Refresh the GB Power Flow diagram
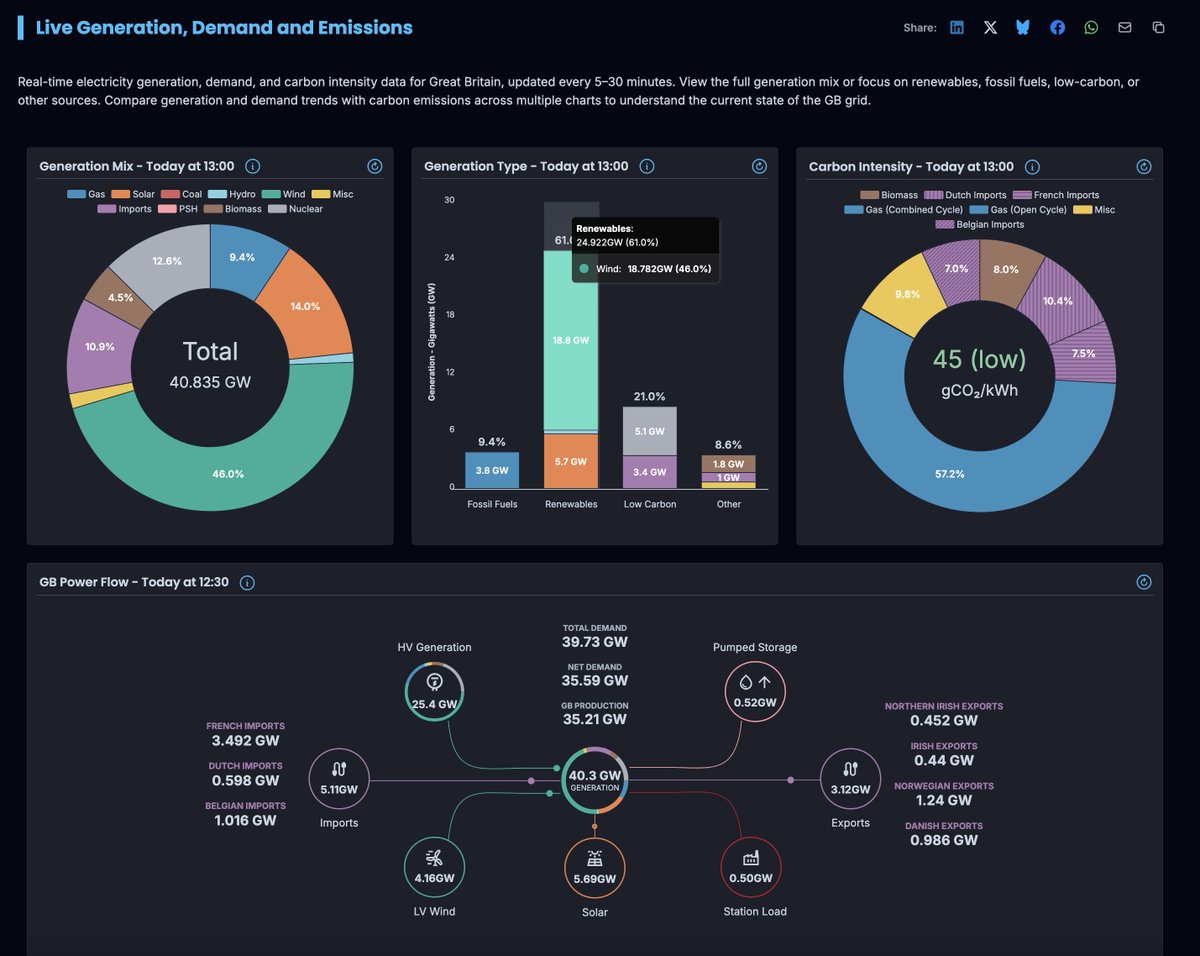Screen dimensions: 1200x956 (1143, 581)
